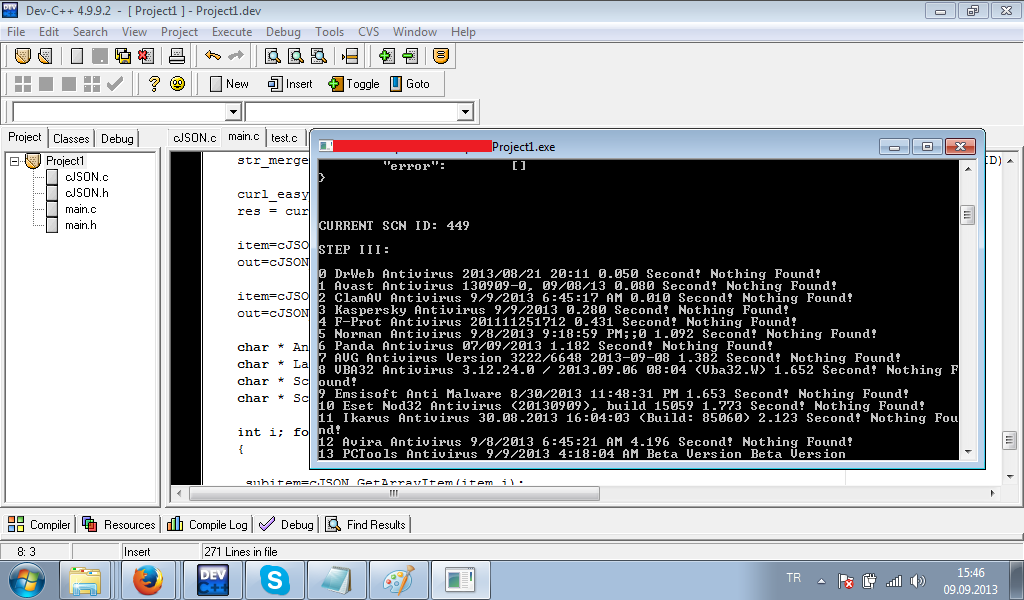1024x600 pixels.
Task: Click the Goto Line icon
Action: [x=350, y=56]
